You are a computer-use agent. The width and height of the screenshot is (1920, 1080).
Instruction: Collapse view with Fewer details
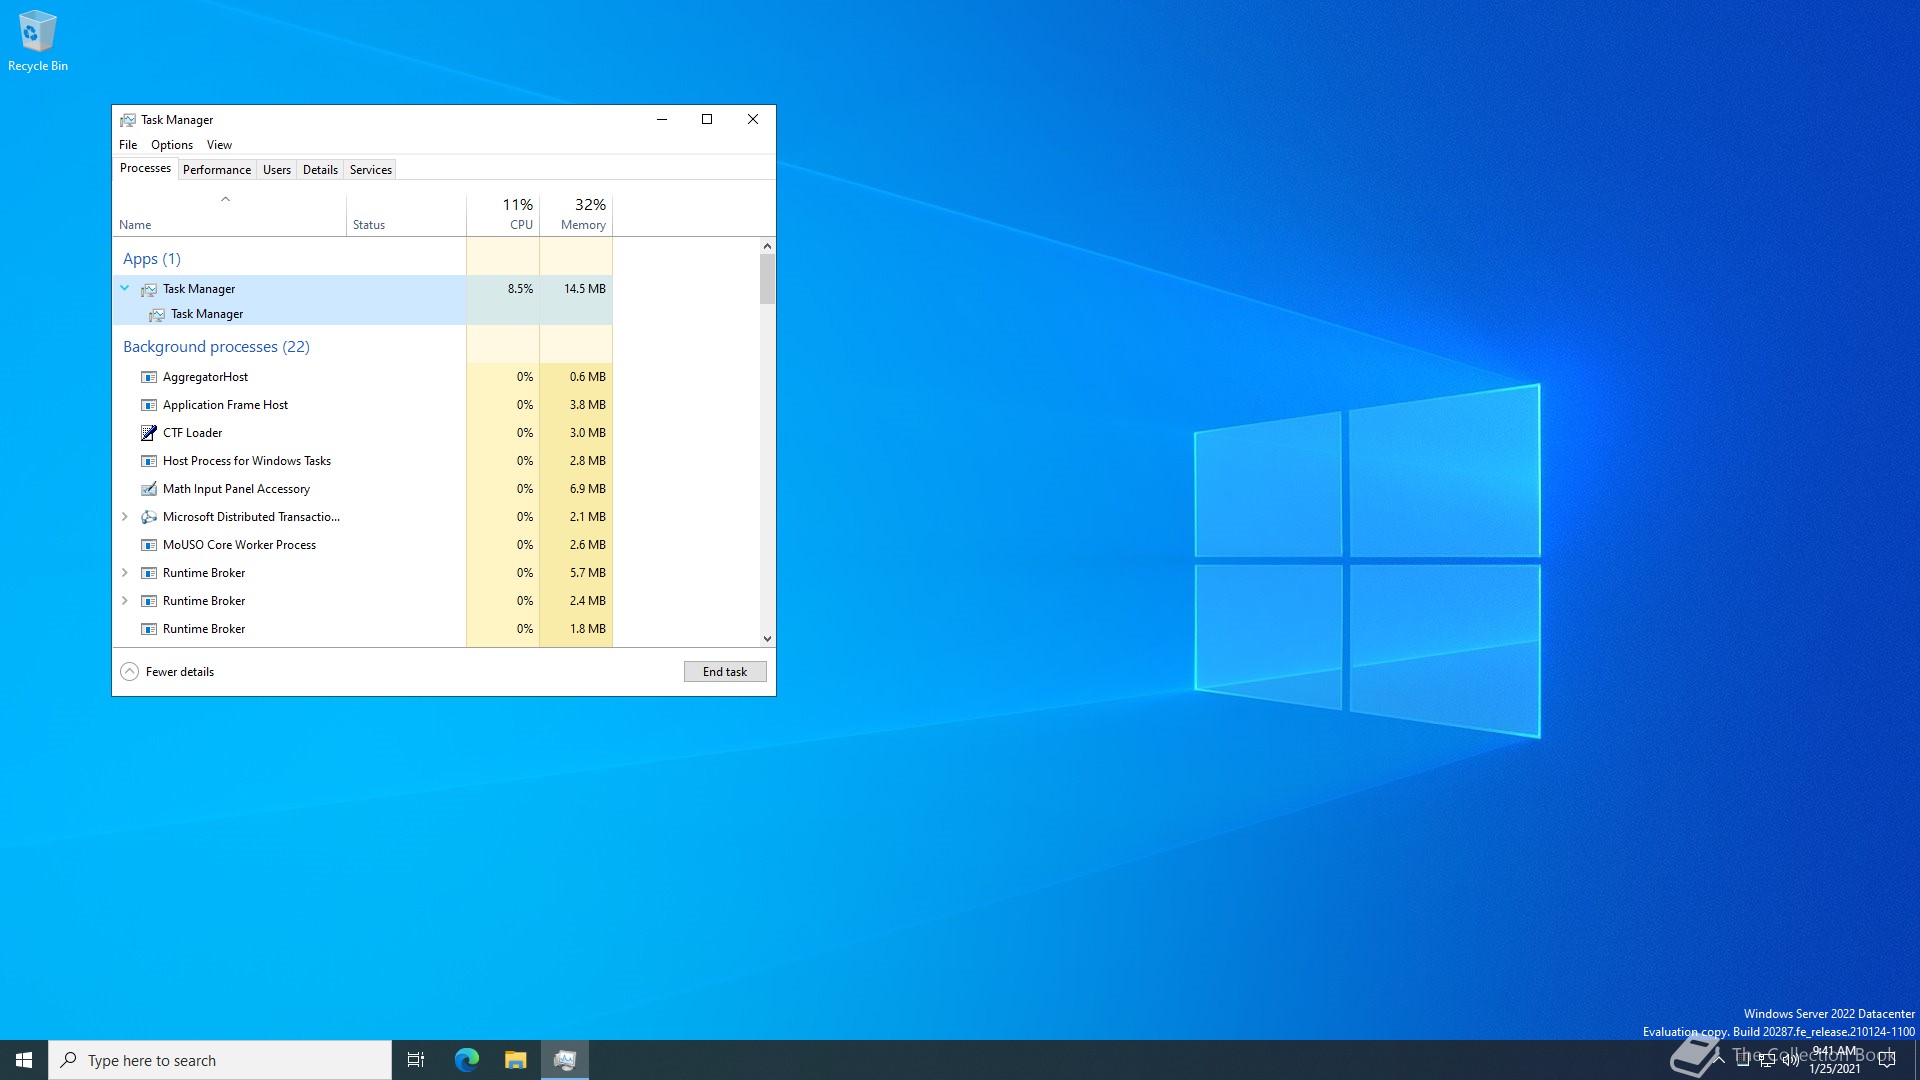click(167, 672)
